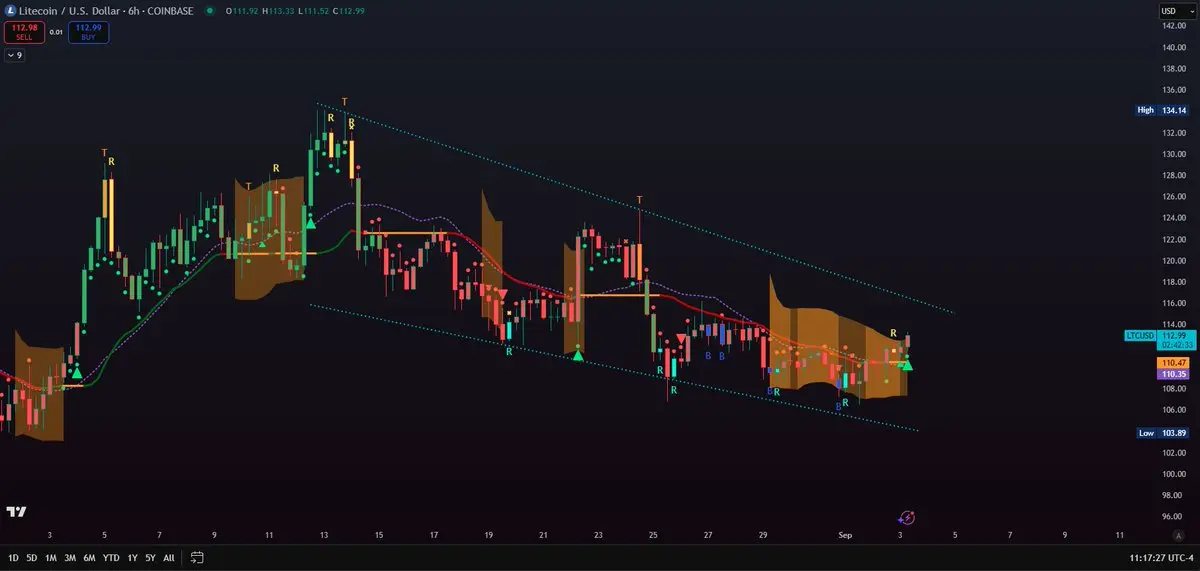Select the All time range

point(169,557)
